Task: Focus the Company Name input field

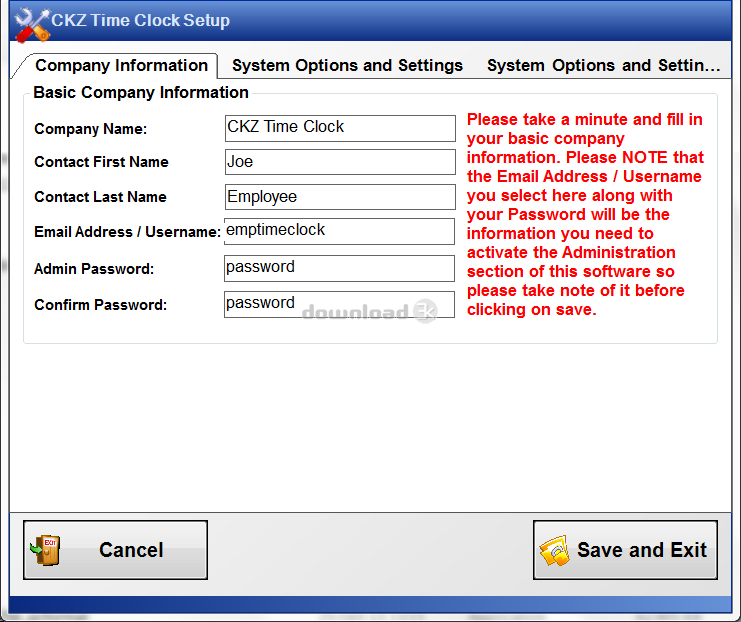Action: point(340,128)
